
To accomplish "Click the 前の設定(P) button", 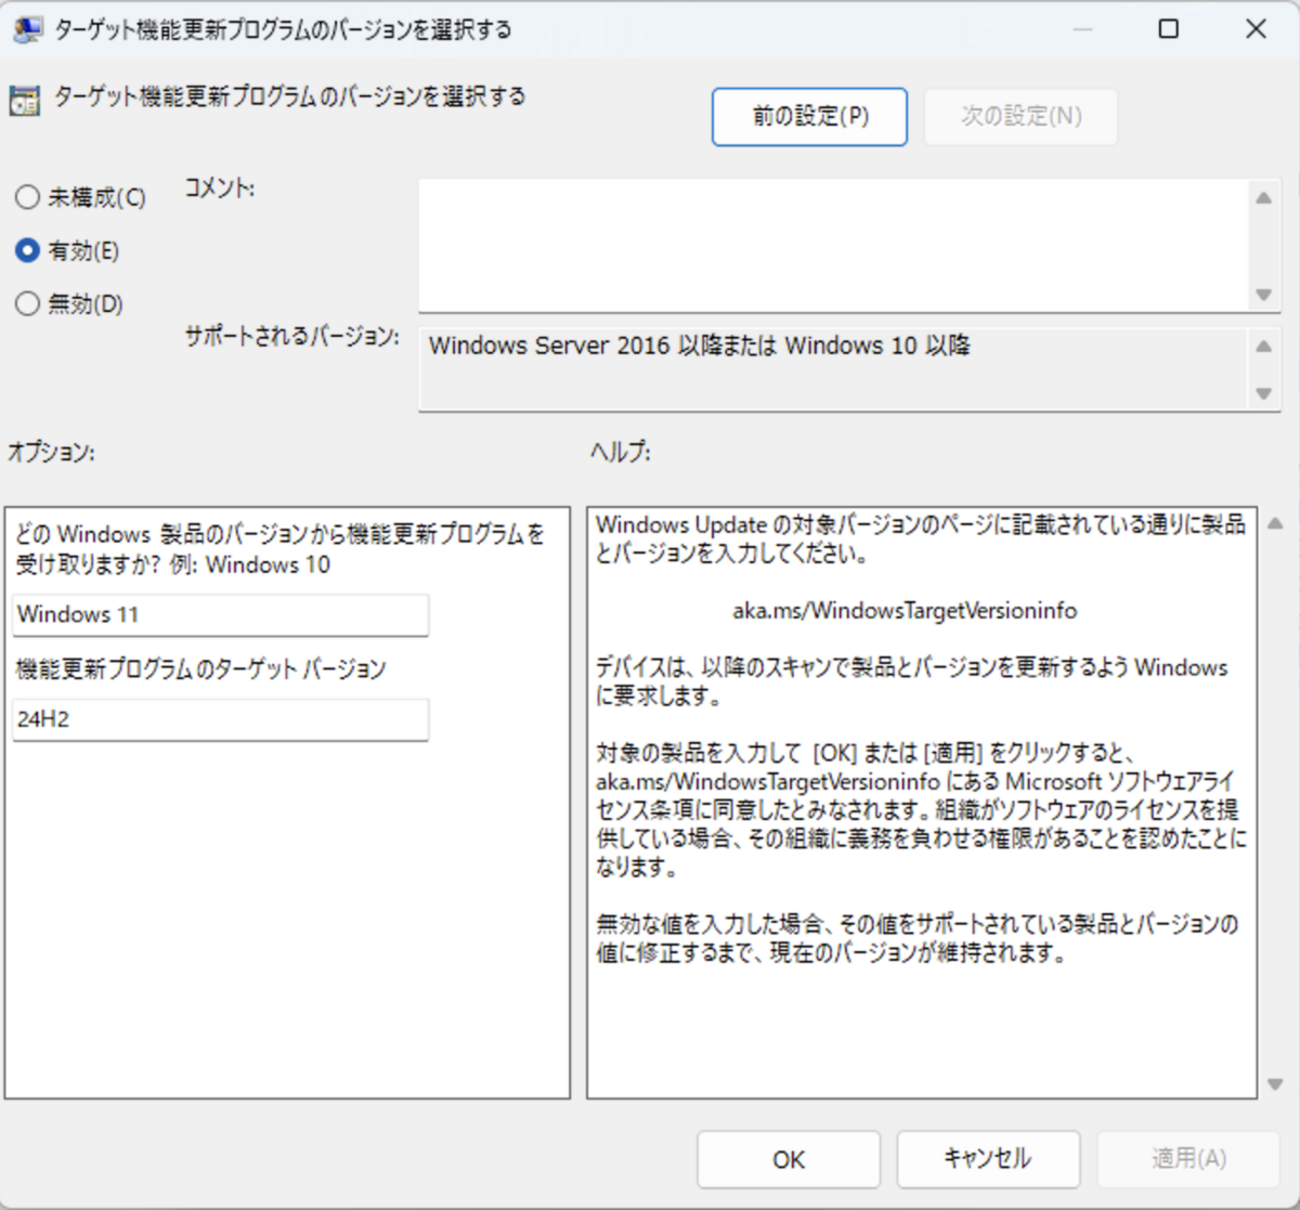I will point(810,117).
